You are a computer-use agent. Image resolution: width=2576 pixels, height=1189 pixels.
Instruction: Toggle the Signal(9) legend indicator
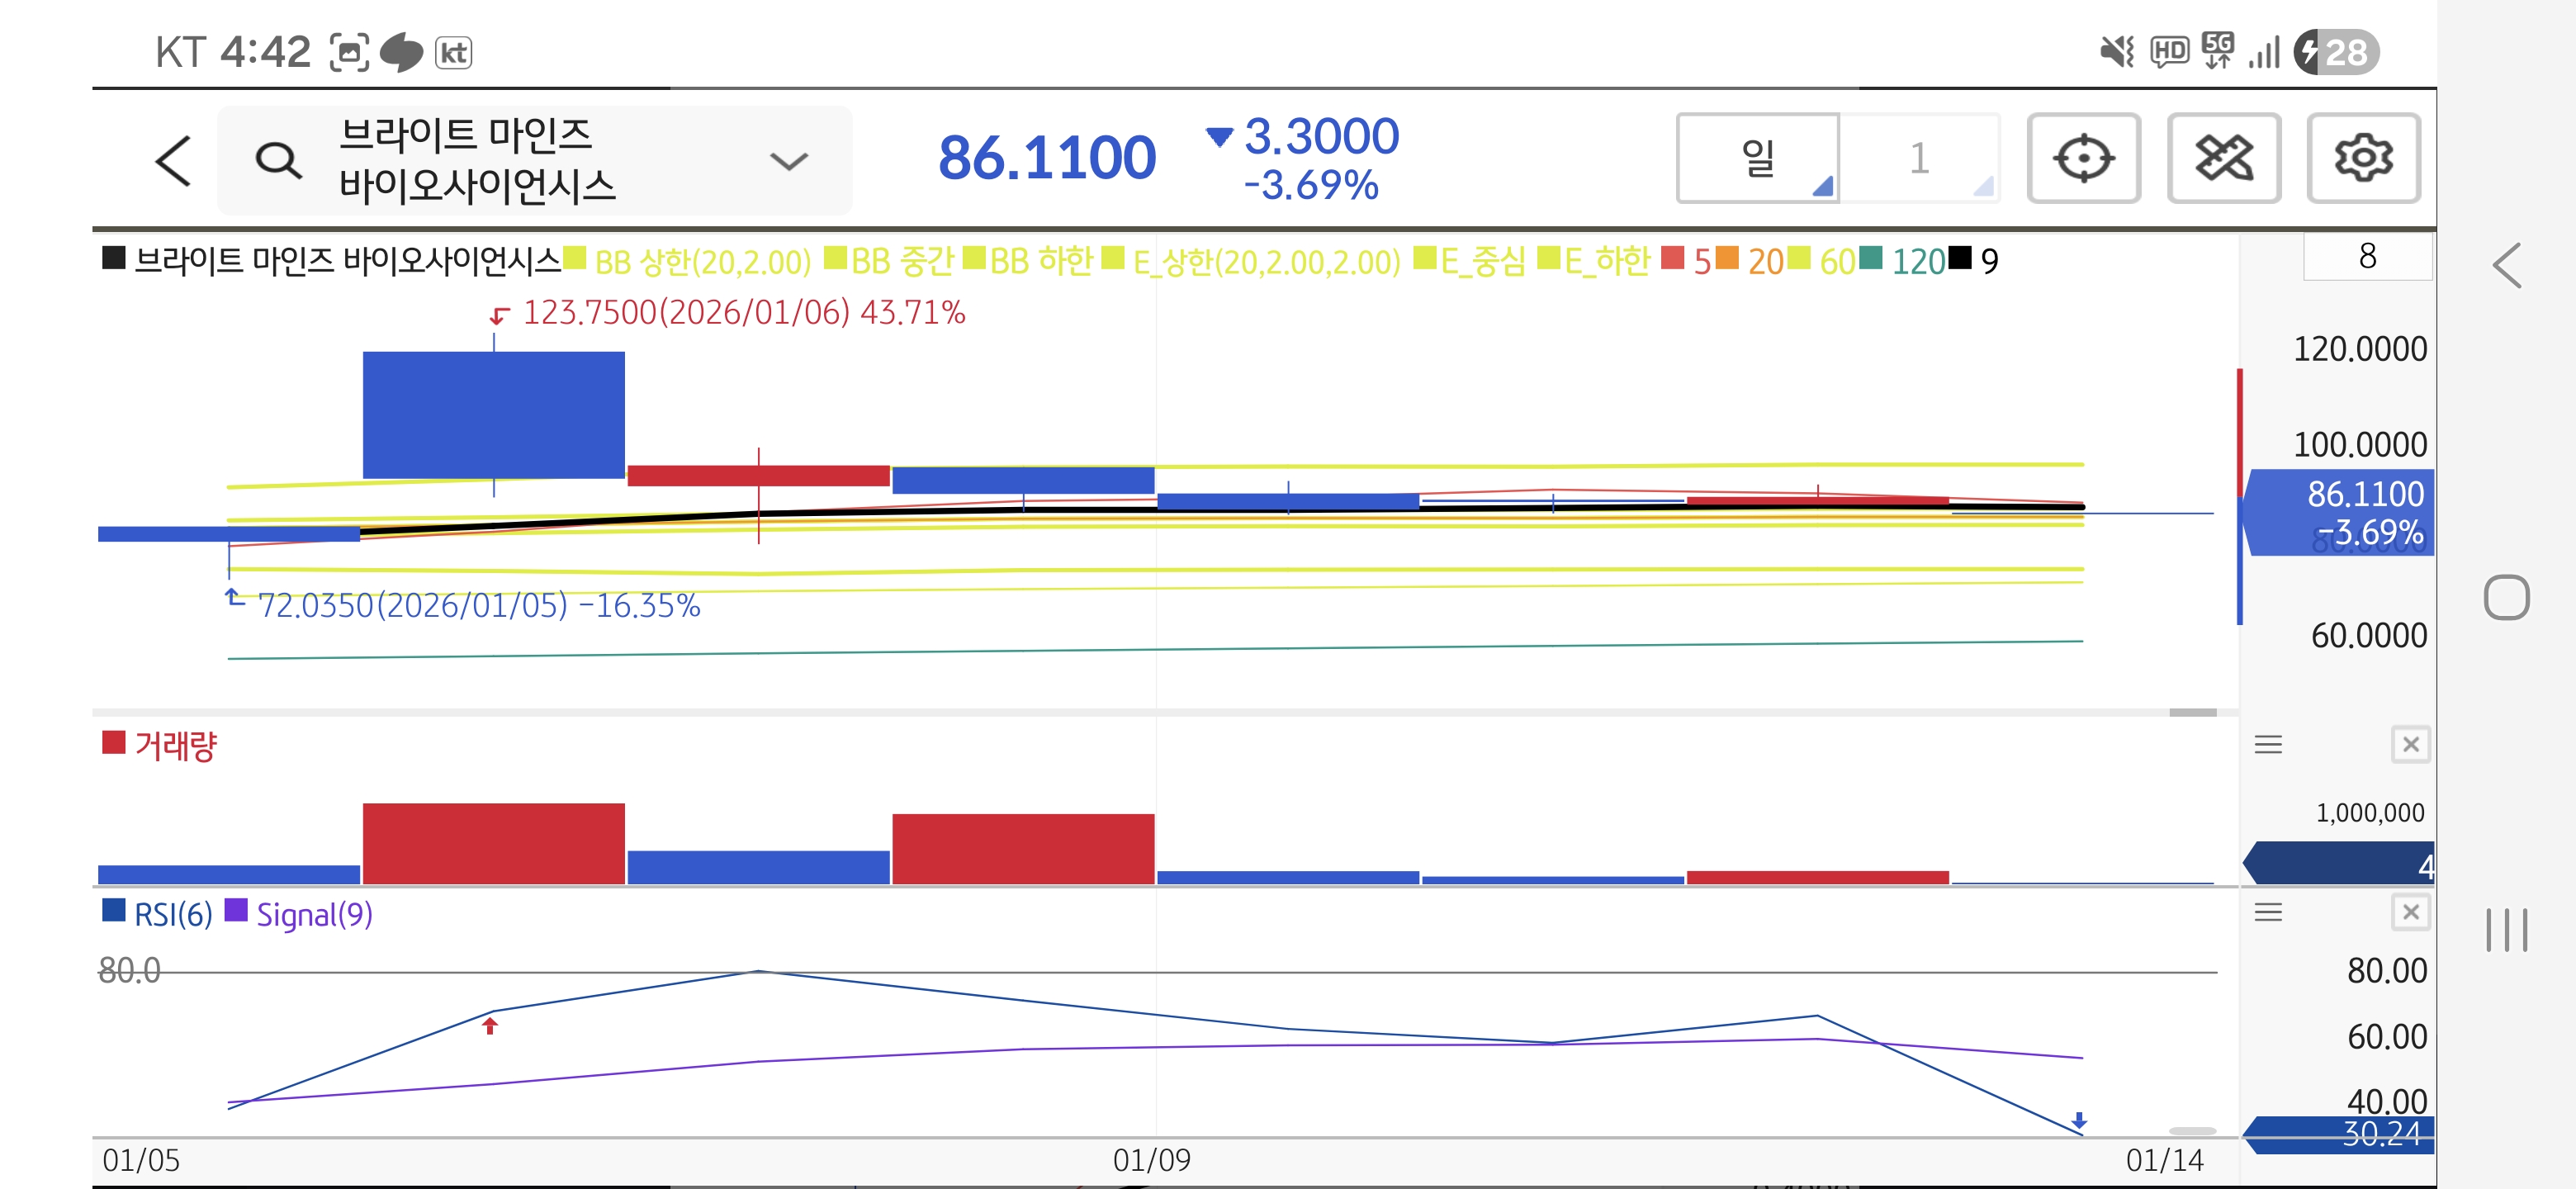click(299, 913)
